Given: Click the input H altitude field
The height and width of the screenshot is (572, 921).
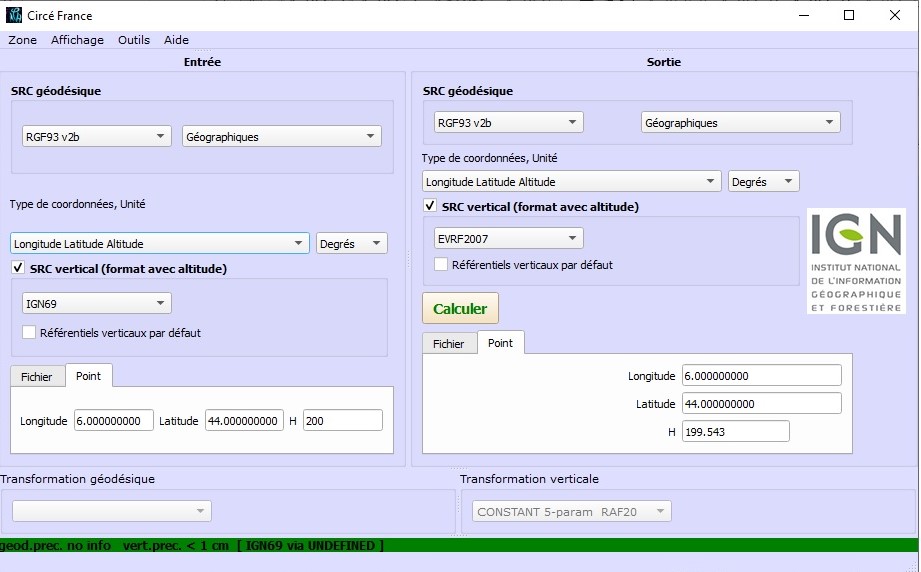Looking at the screenshot, I should point(342,421).
